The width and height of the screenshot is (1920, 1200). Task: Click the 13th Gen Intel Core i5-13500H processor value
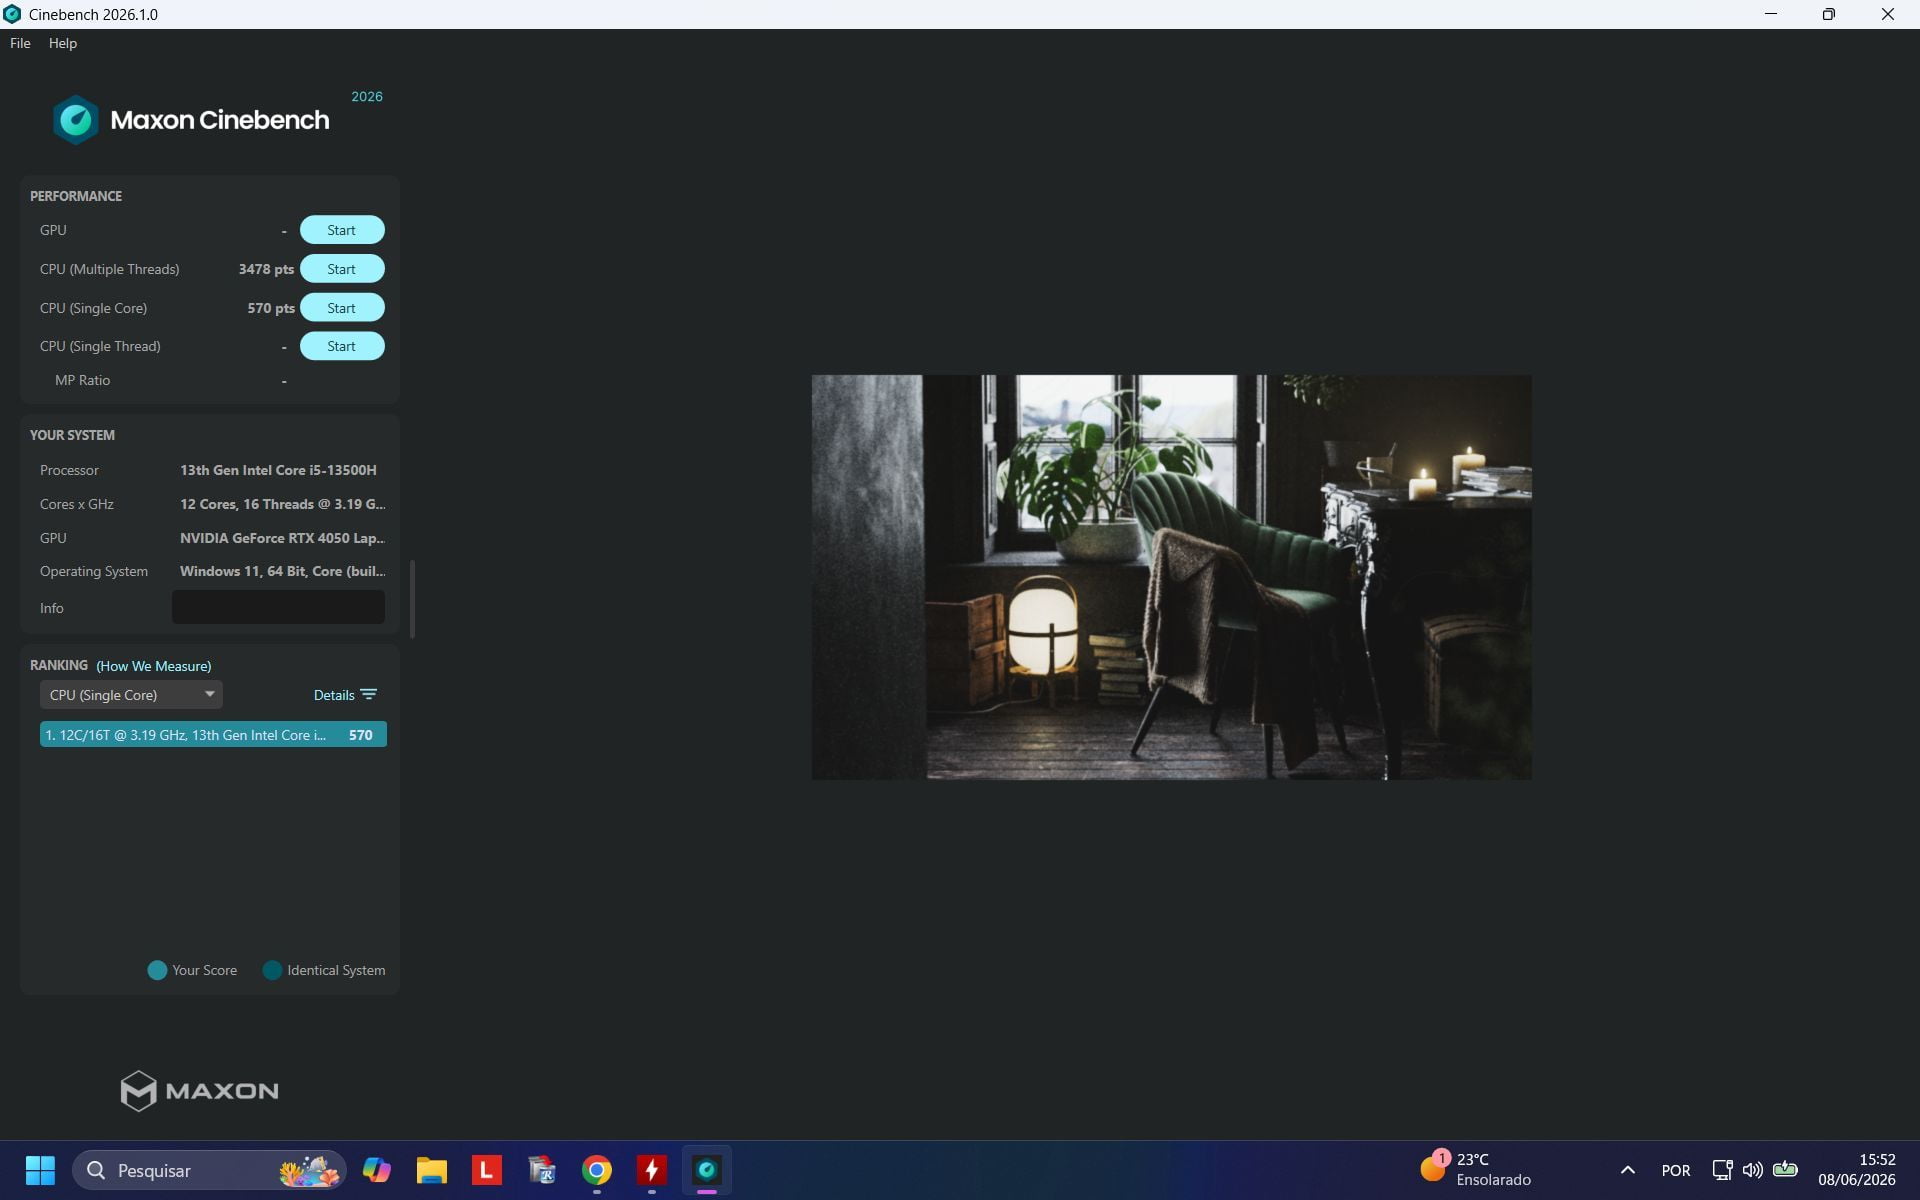click(x=278, y=470)
